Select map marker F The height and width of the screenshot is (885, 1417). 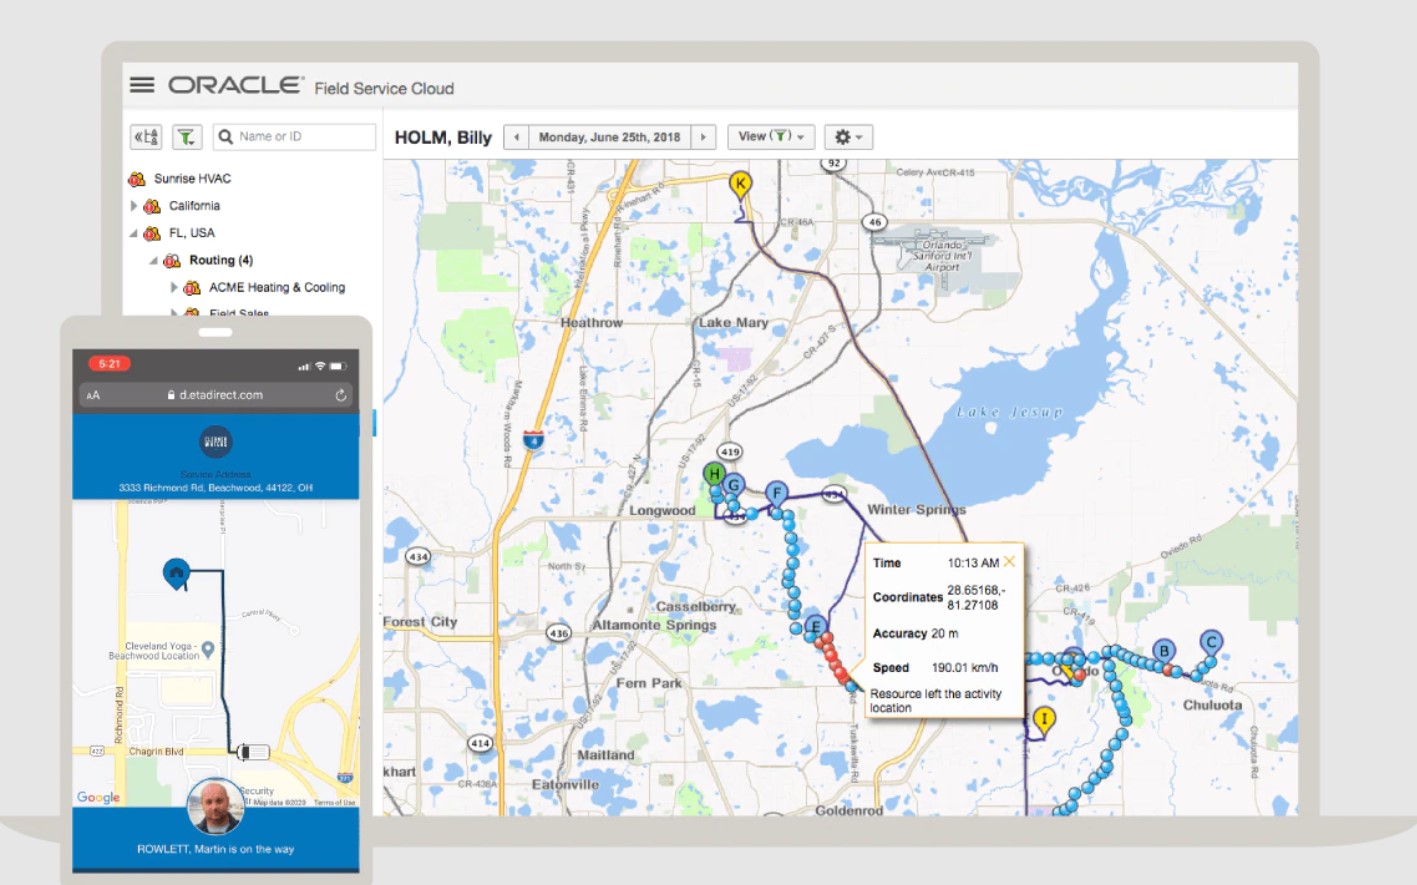click(x=777, y=493)
